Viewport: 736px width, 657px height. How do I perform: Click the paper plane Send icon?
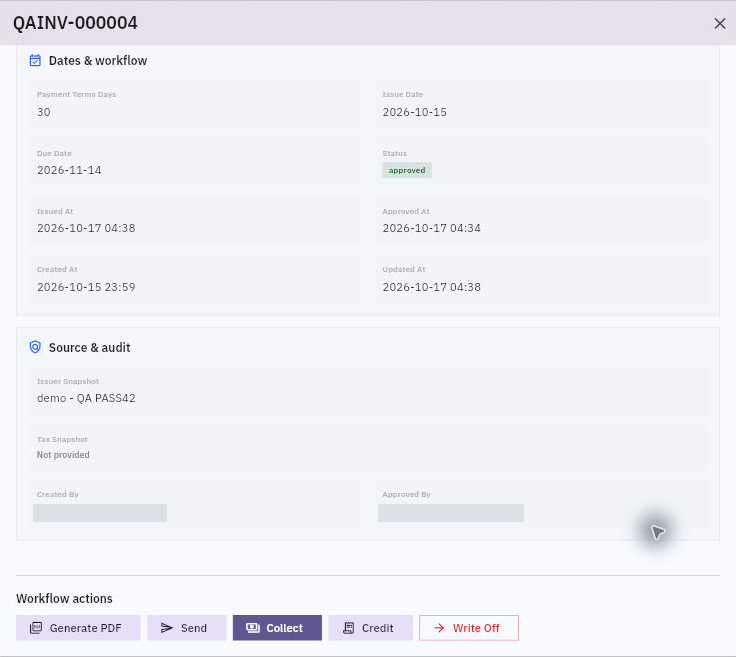coord(167,628)
